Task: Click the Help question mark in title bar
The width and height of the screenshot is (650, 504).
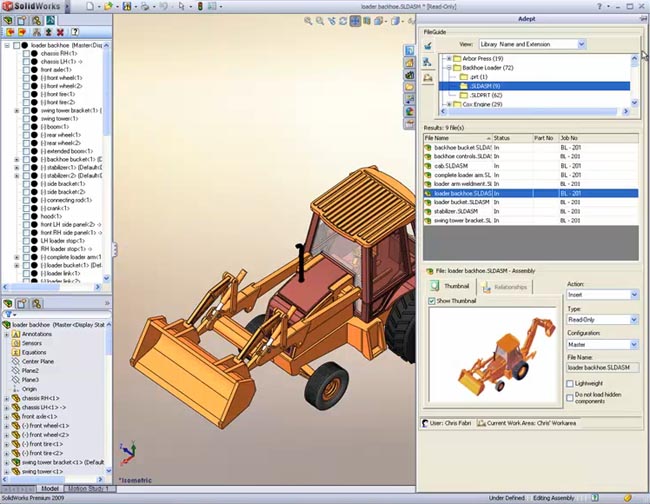Action: click(x=599, y=7)
